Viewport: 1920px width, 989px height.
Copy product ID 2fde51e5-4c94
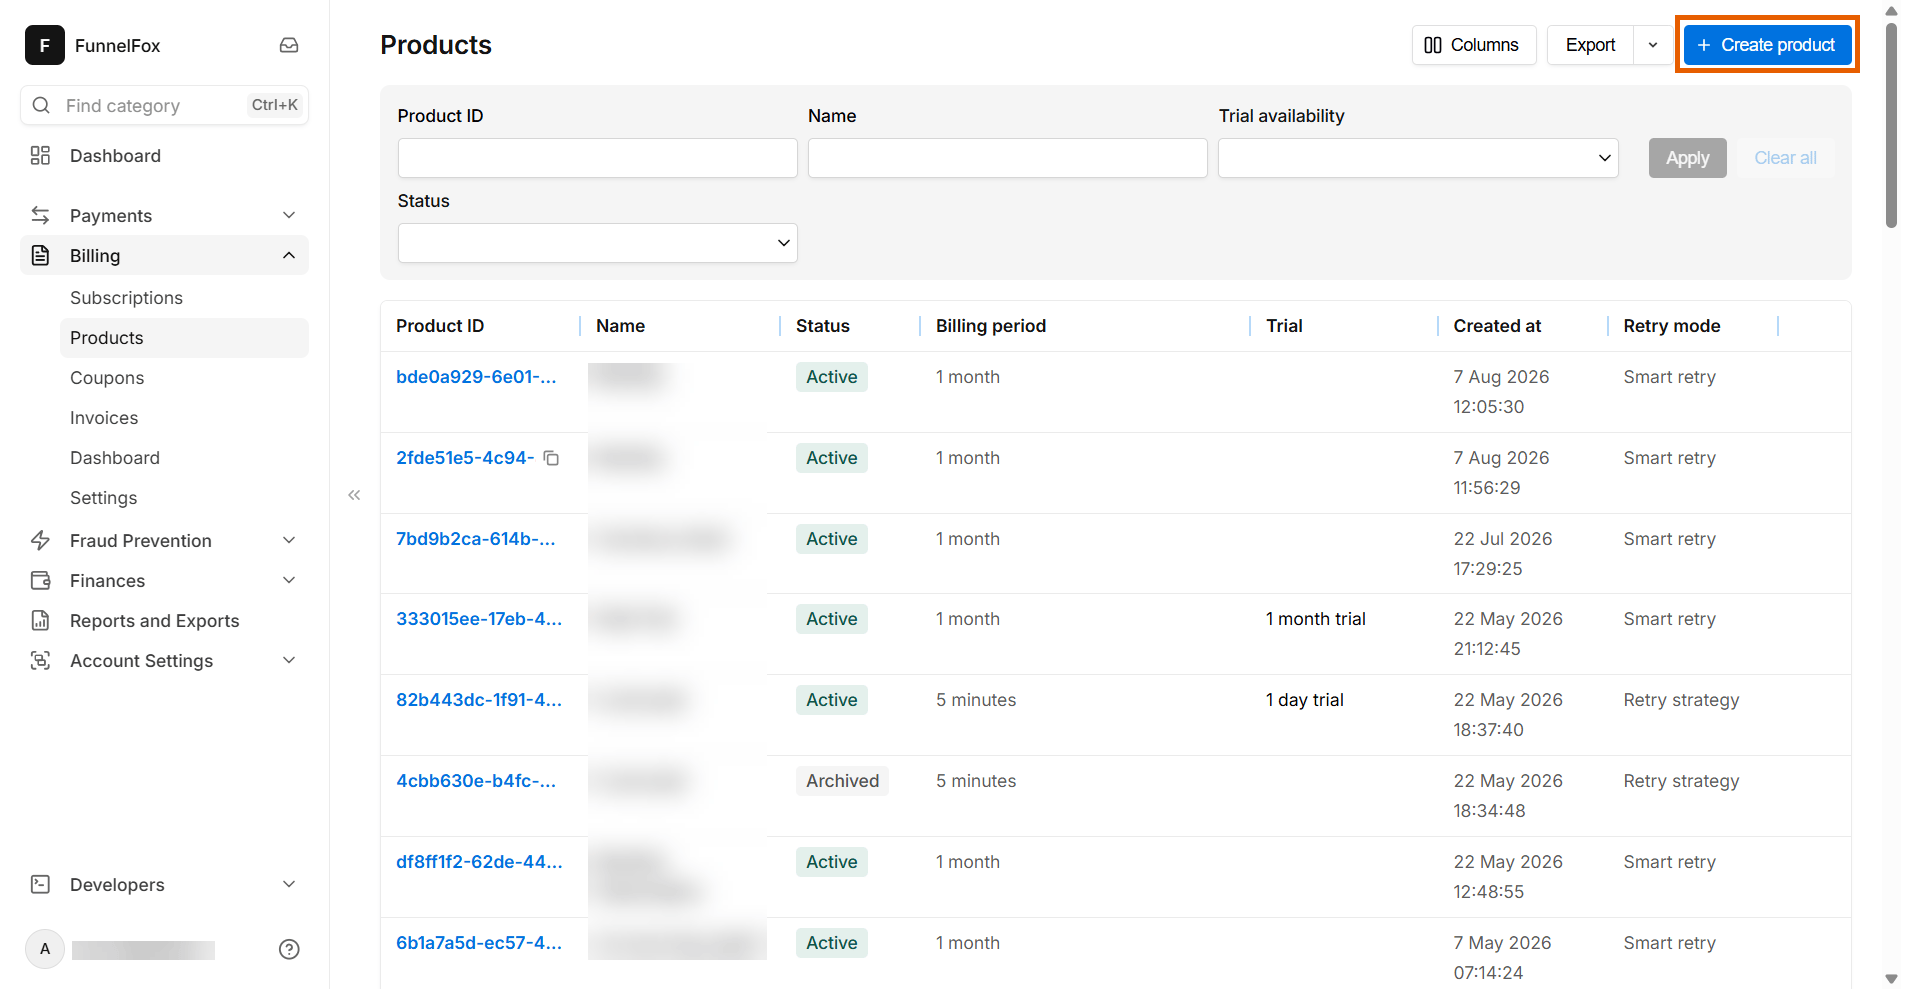coord(551,458)
